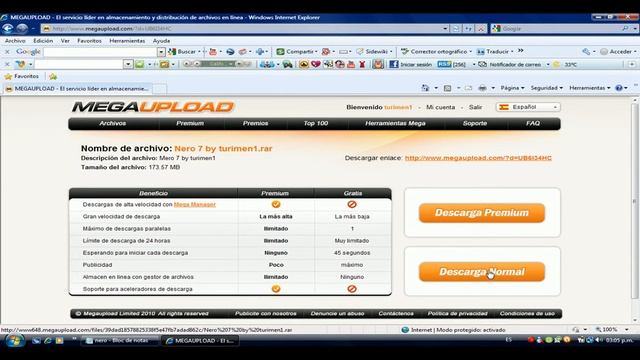Click Top 100 in the navigation bar
The image size is (640, 360).
coord(316,123)
